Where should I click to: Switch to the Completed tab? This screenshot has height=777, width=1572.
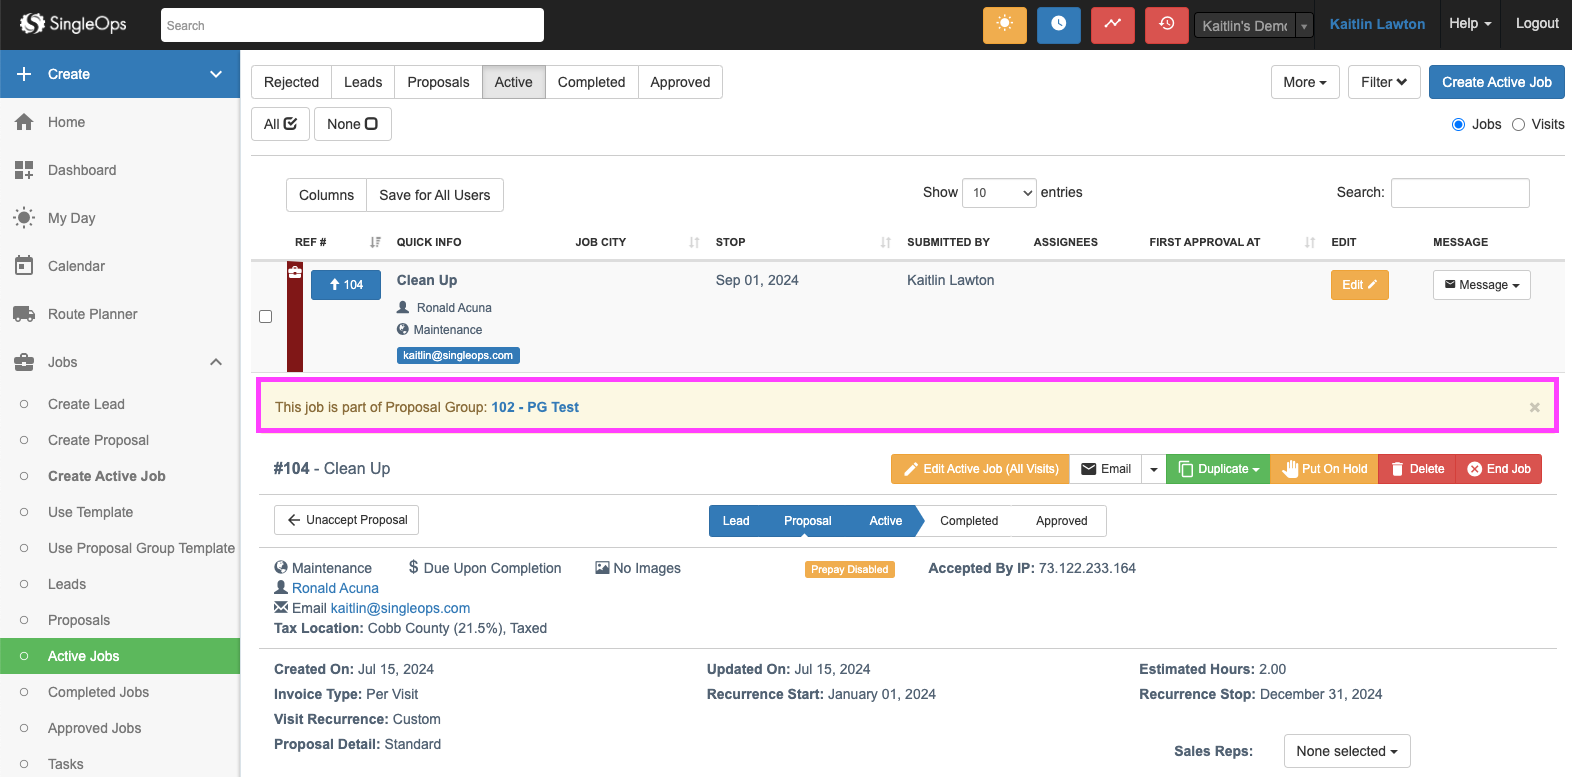click(591, 82)
